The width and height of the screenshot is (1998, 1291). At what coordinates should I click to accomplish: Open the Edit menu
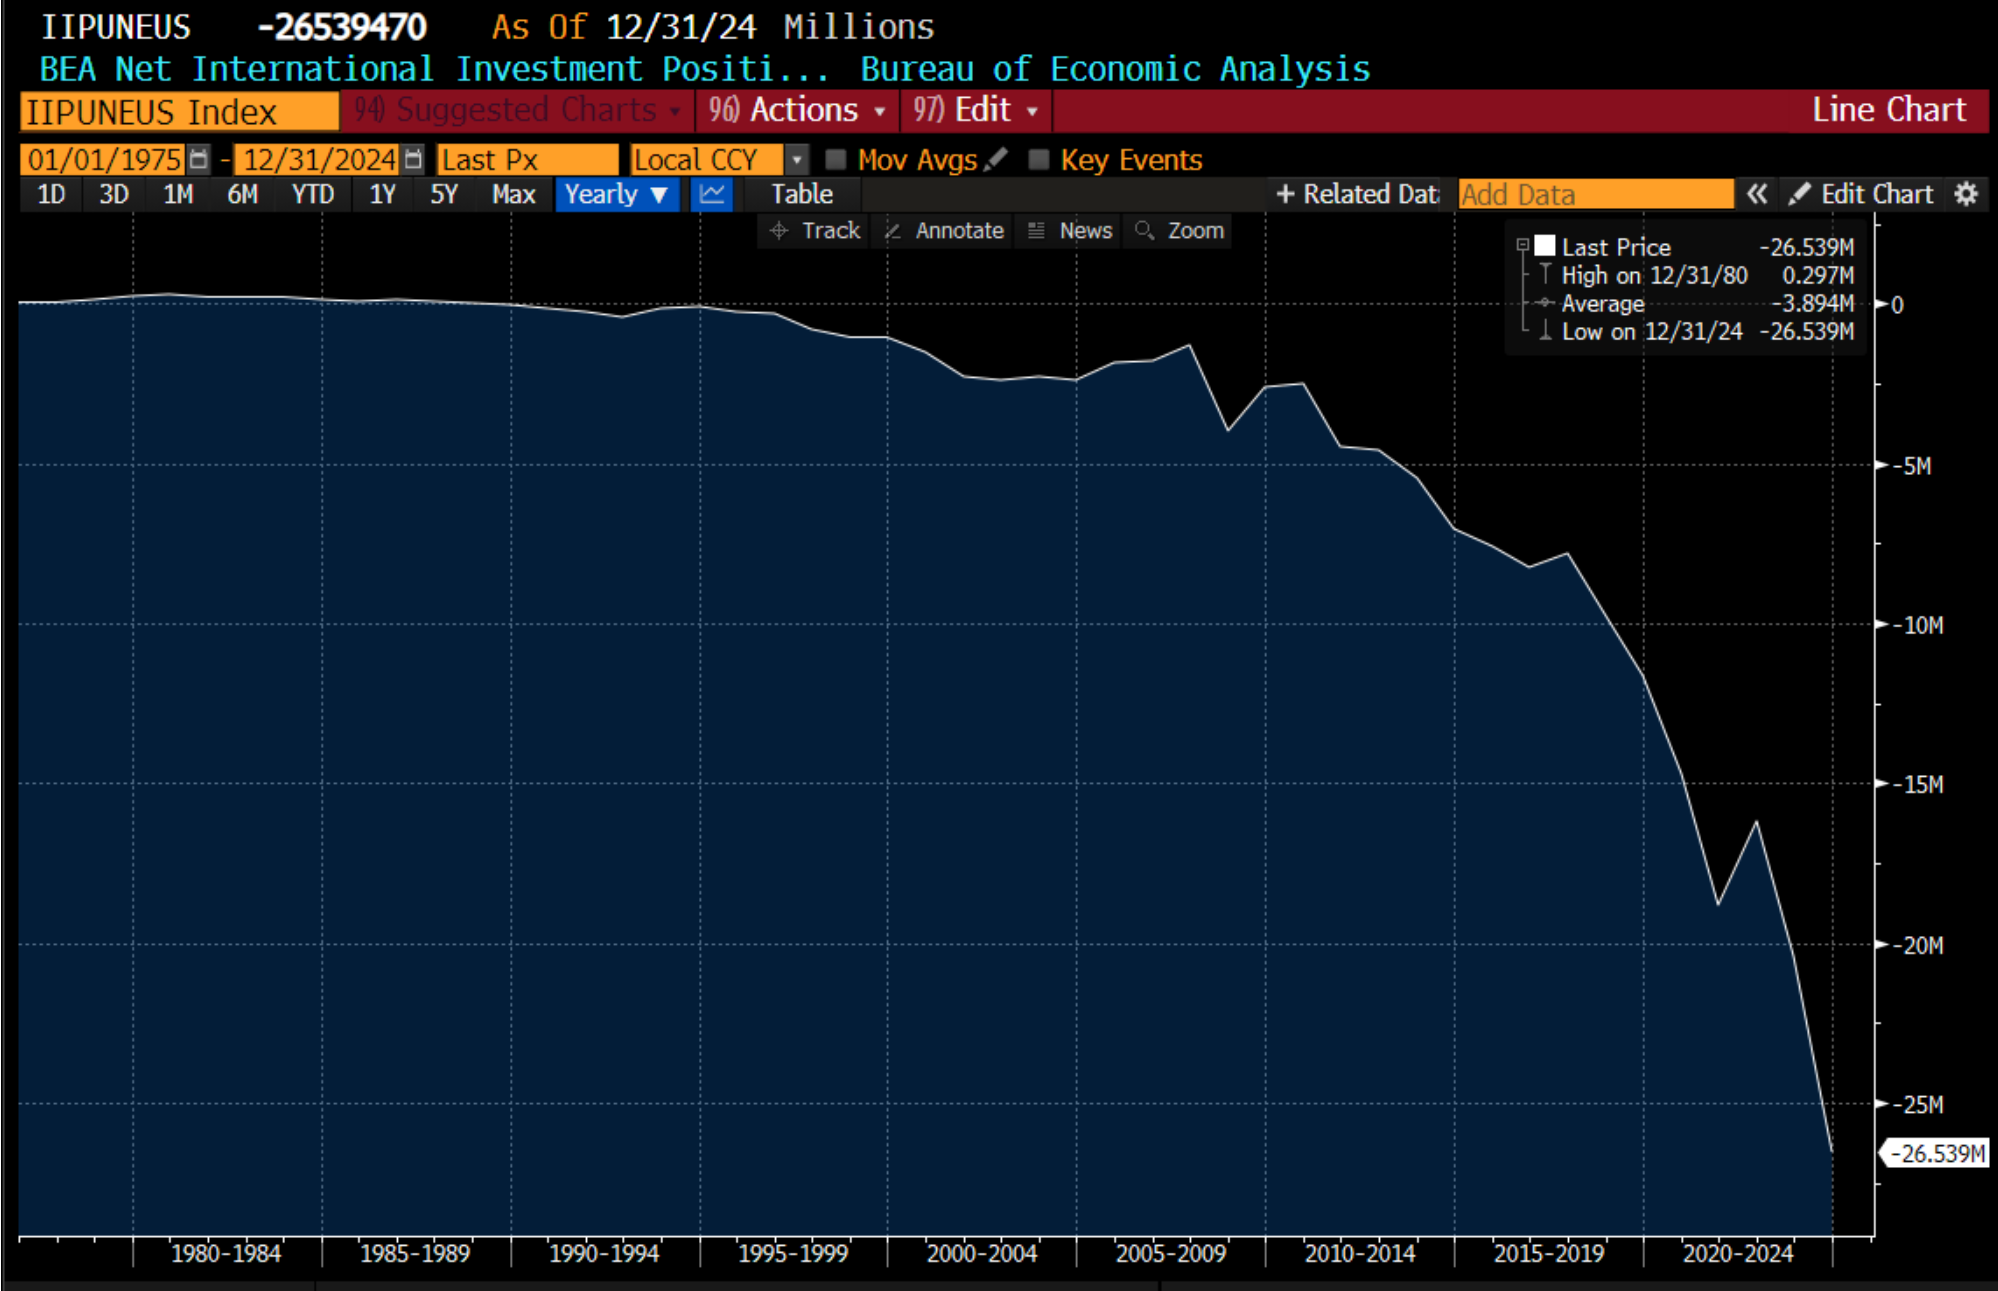975,110
